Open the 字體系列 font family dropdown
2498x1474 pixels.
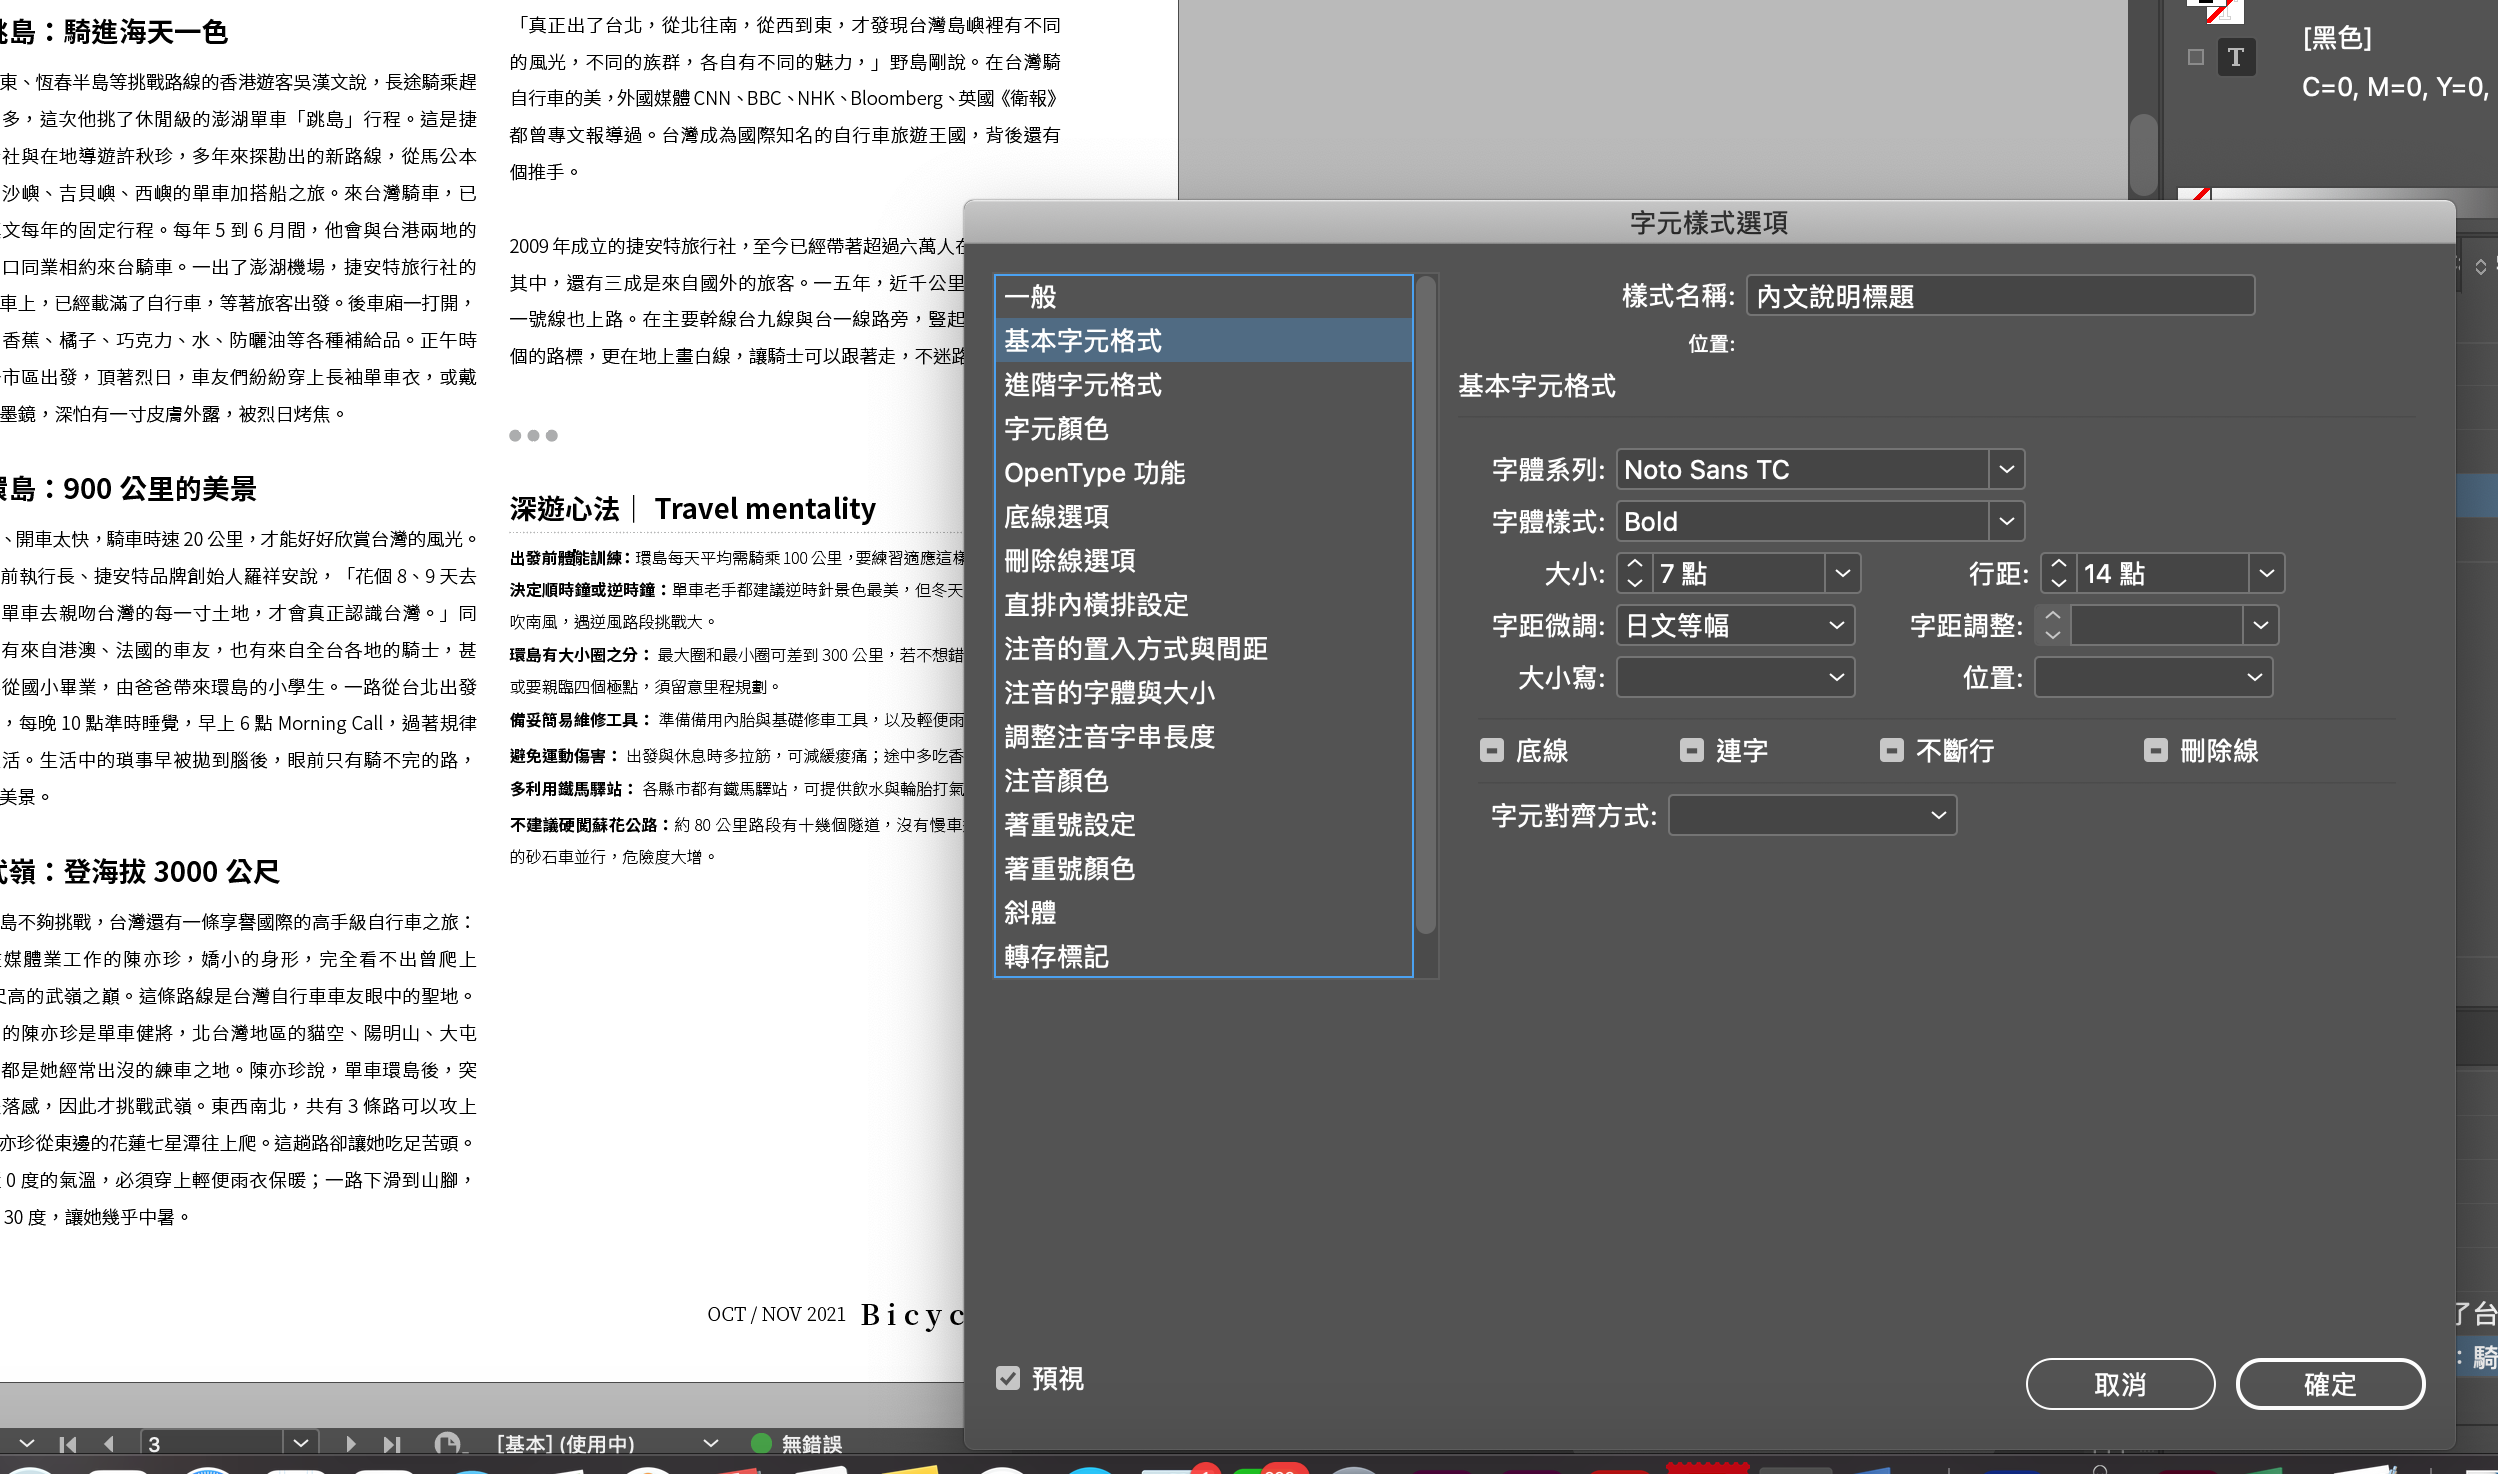click(2006, 469)
